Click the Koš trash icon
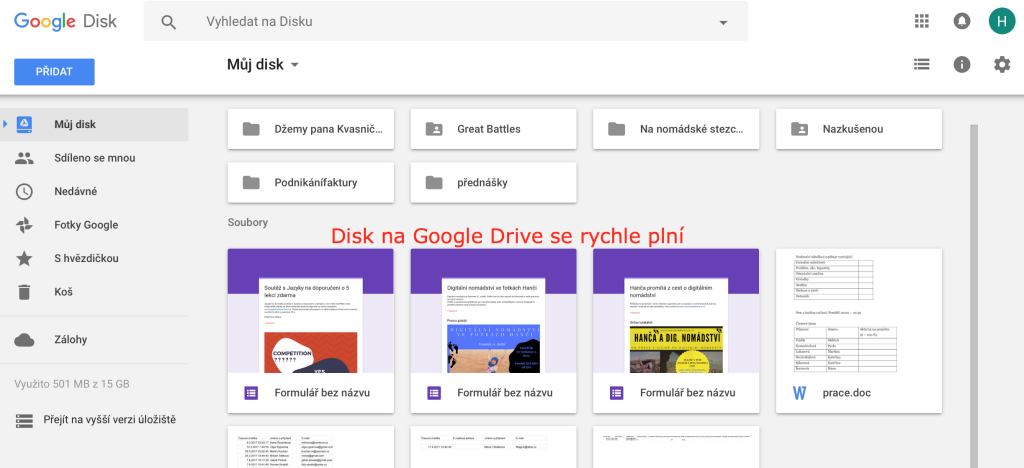 (x=24, y=292)
